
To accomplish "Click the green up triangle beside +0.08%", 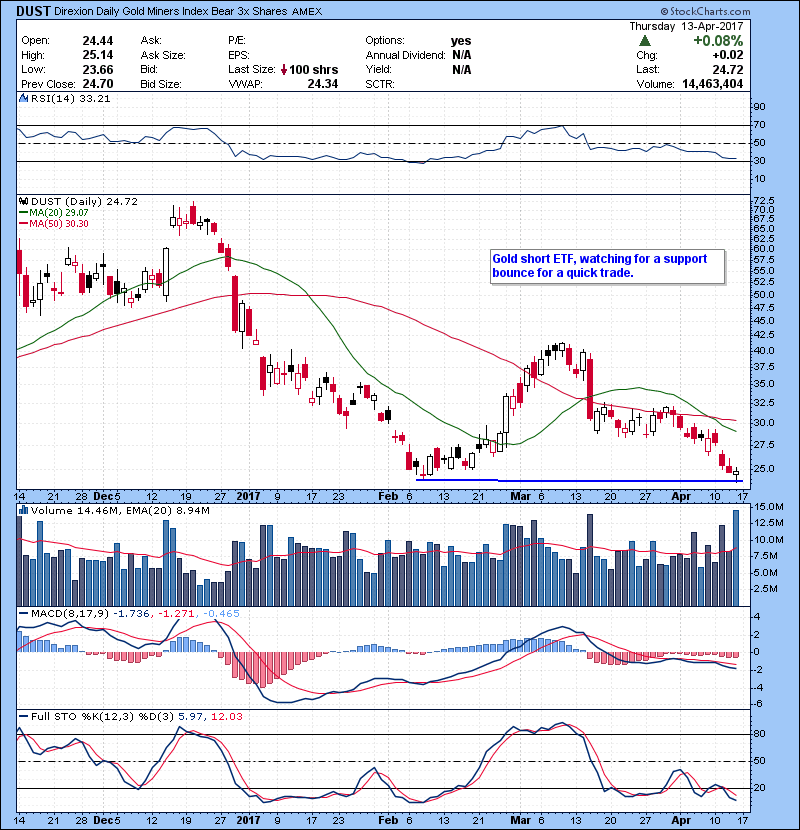I will coord(644,41).
